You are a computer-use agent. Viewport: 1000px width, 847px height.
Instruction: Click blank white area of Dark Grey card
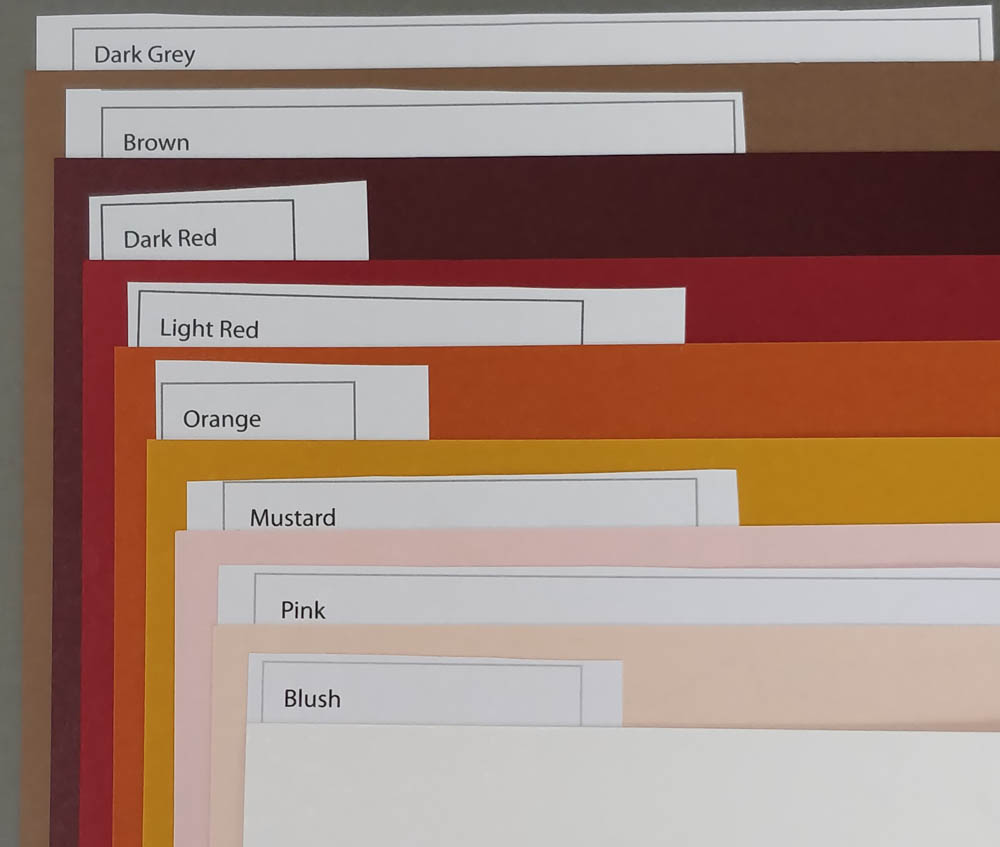600,45
